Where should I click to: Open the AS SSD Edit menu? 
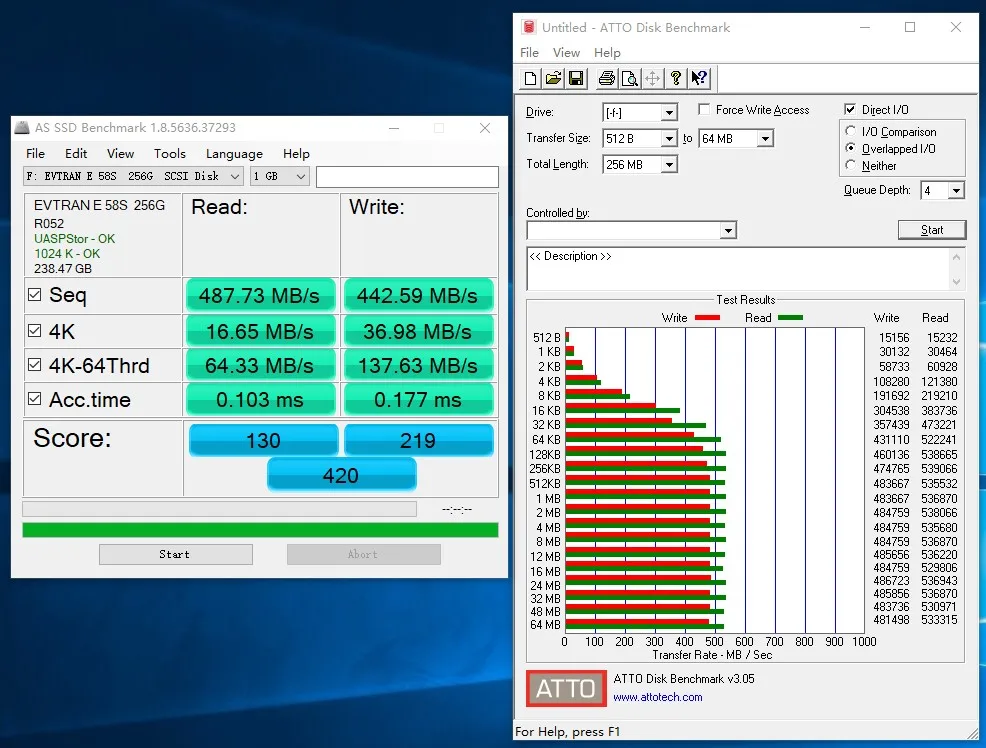pos(76,153)
